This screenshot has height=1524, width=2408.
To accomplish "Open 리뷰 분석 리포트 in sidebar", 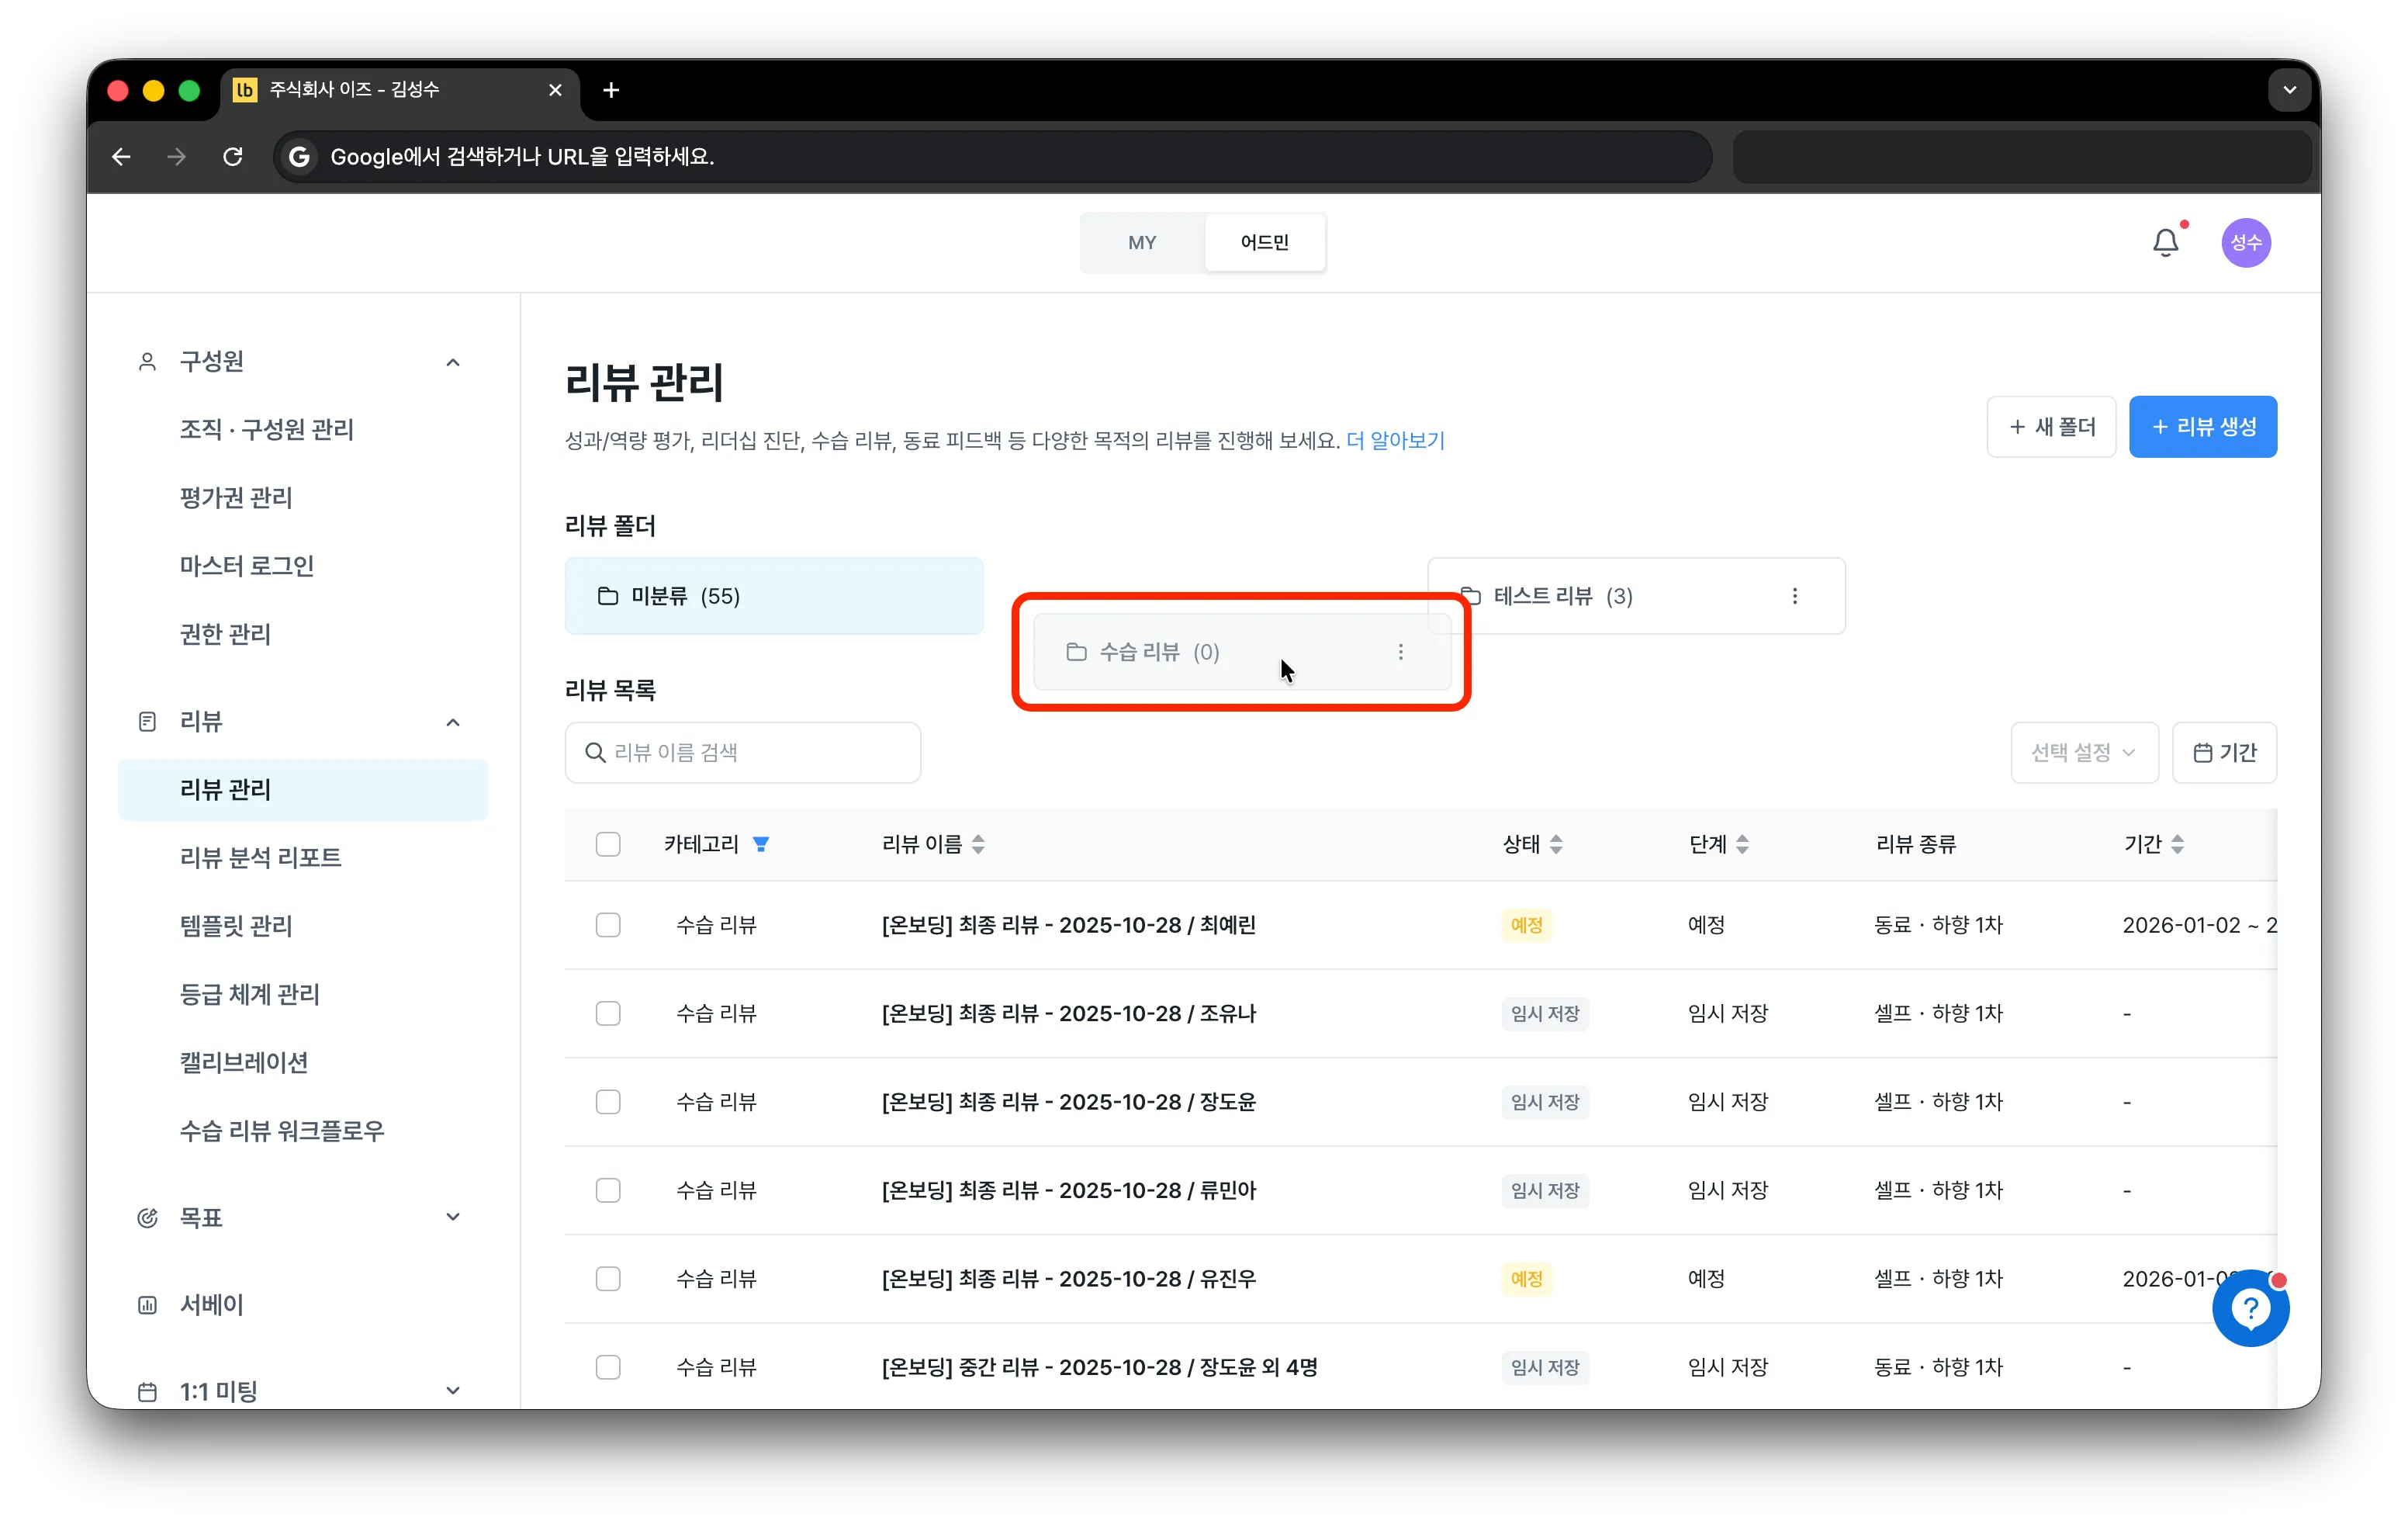I will click(260, 857).
